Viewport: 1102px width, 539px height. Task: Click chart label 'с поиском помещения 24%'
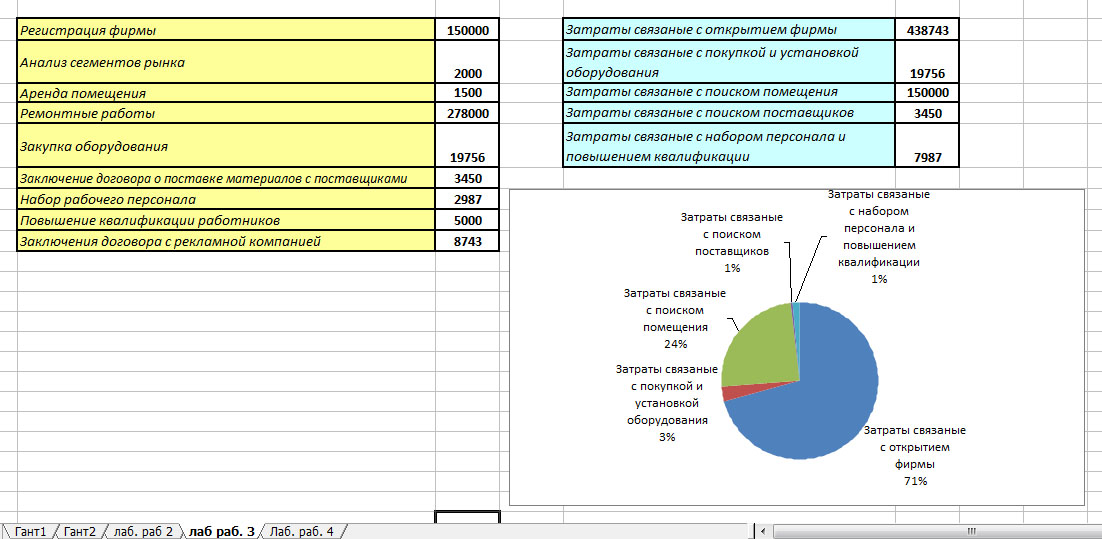675,318
